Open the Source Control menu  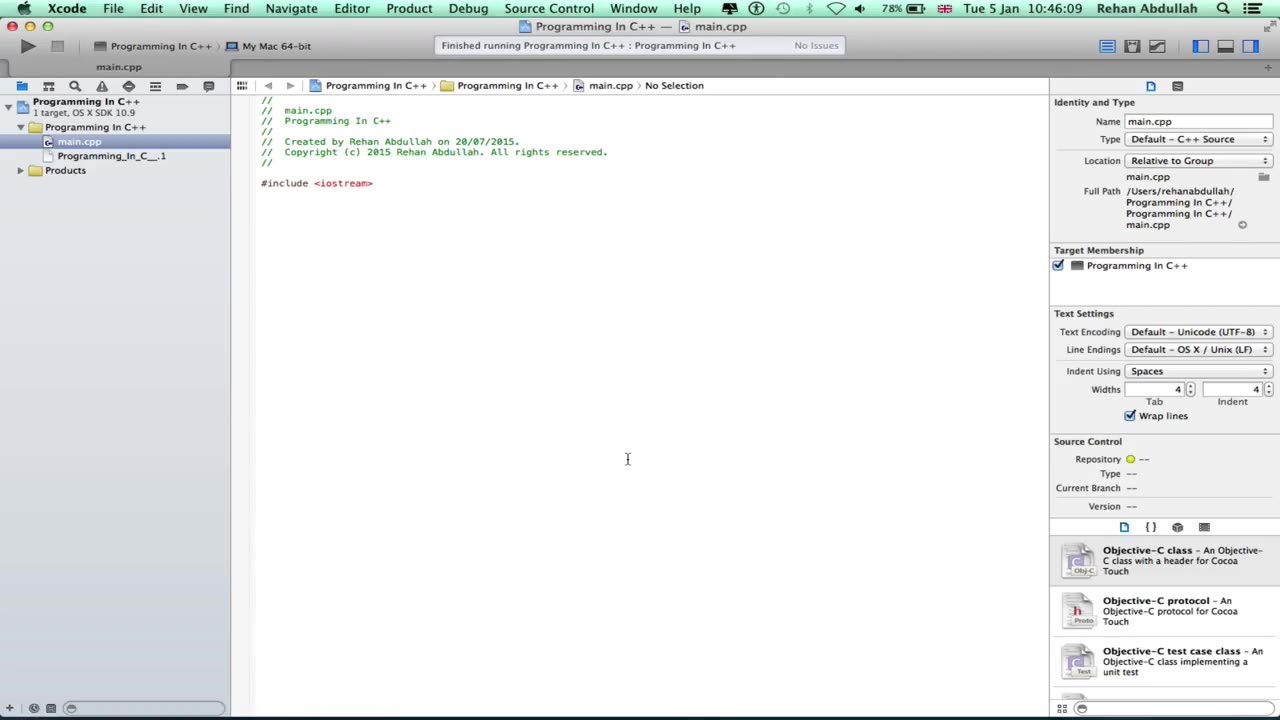(x=549, y=8)
